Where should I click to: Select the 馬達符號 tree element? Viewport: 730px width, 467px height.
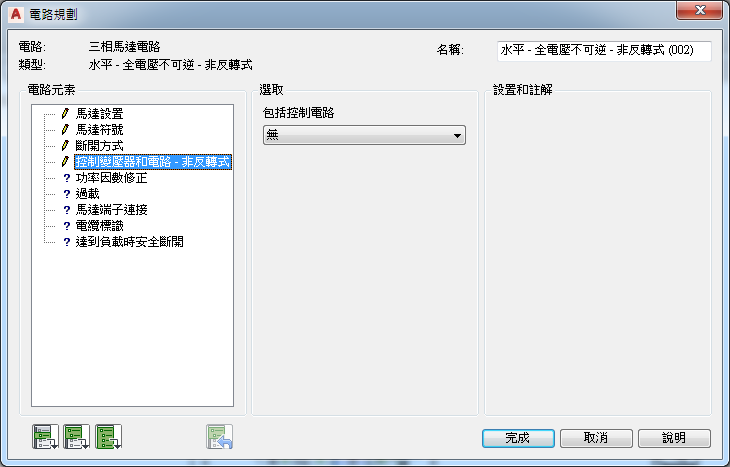99,129
